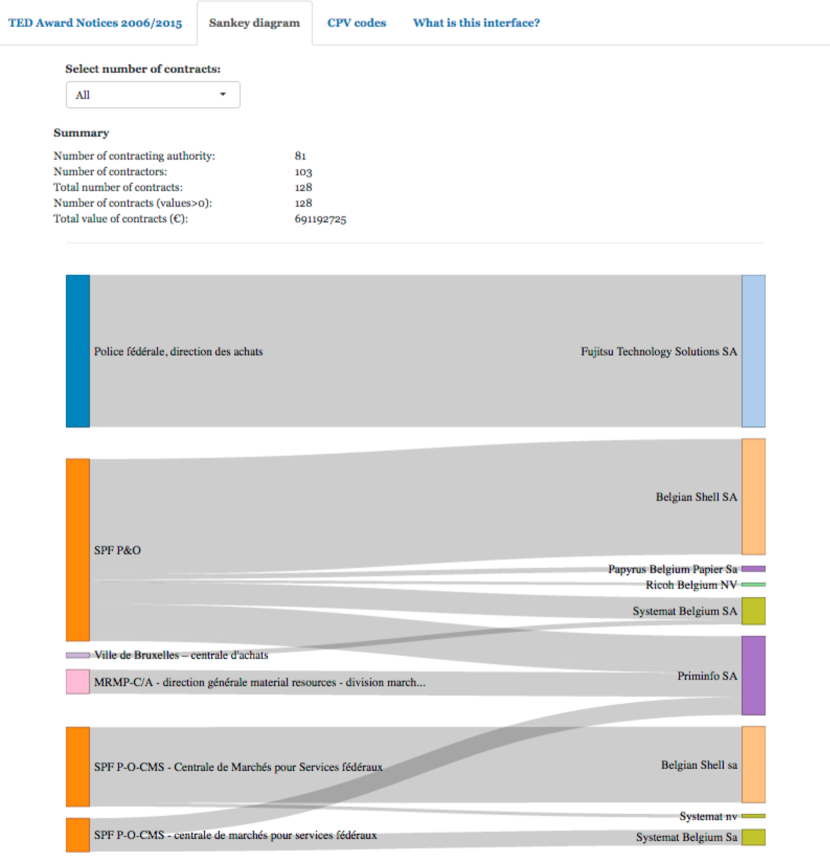
Task: Open the CPV codes tab
Action: click(x=357, y=23)
